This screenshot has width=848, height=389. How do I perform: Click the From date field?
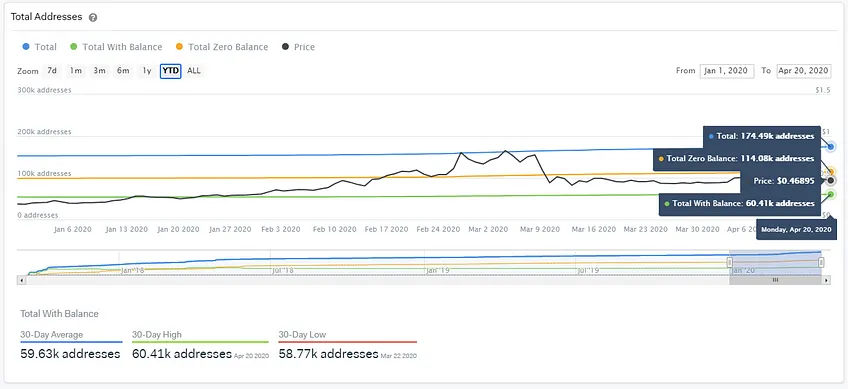[727, 71]
